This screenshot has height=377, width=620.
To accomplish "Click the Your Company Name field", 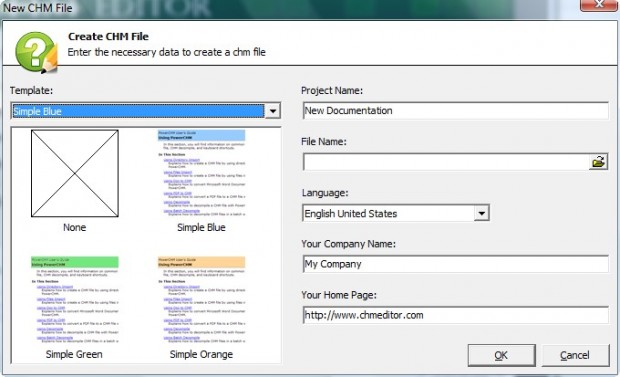I will pos(456,264).
